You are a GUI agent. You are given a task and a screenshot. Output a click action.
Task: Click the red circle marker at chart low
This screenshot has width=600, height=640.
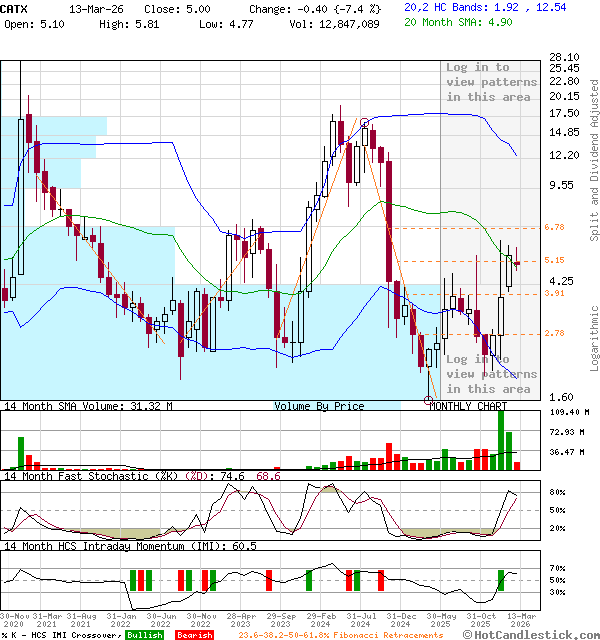tap(430, 400)
